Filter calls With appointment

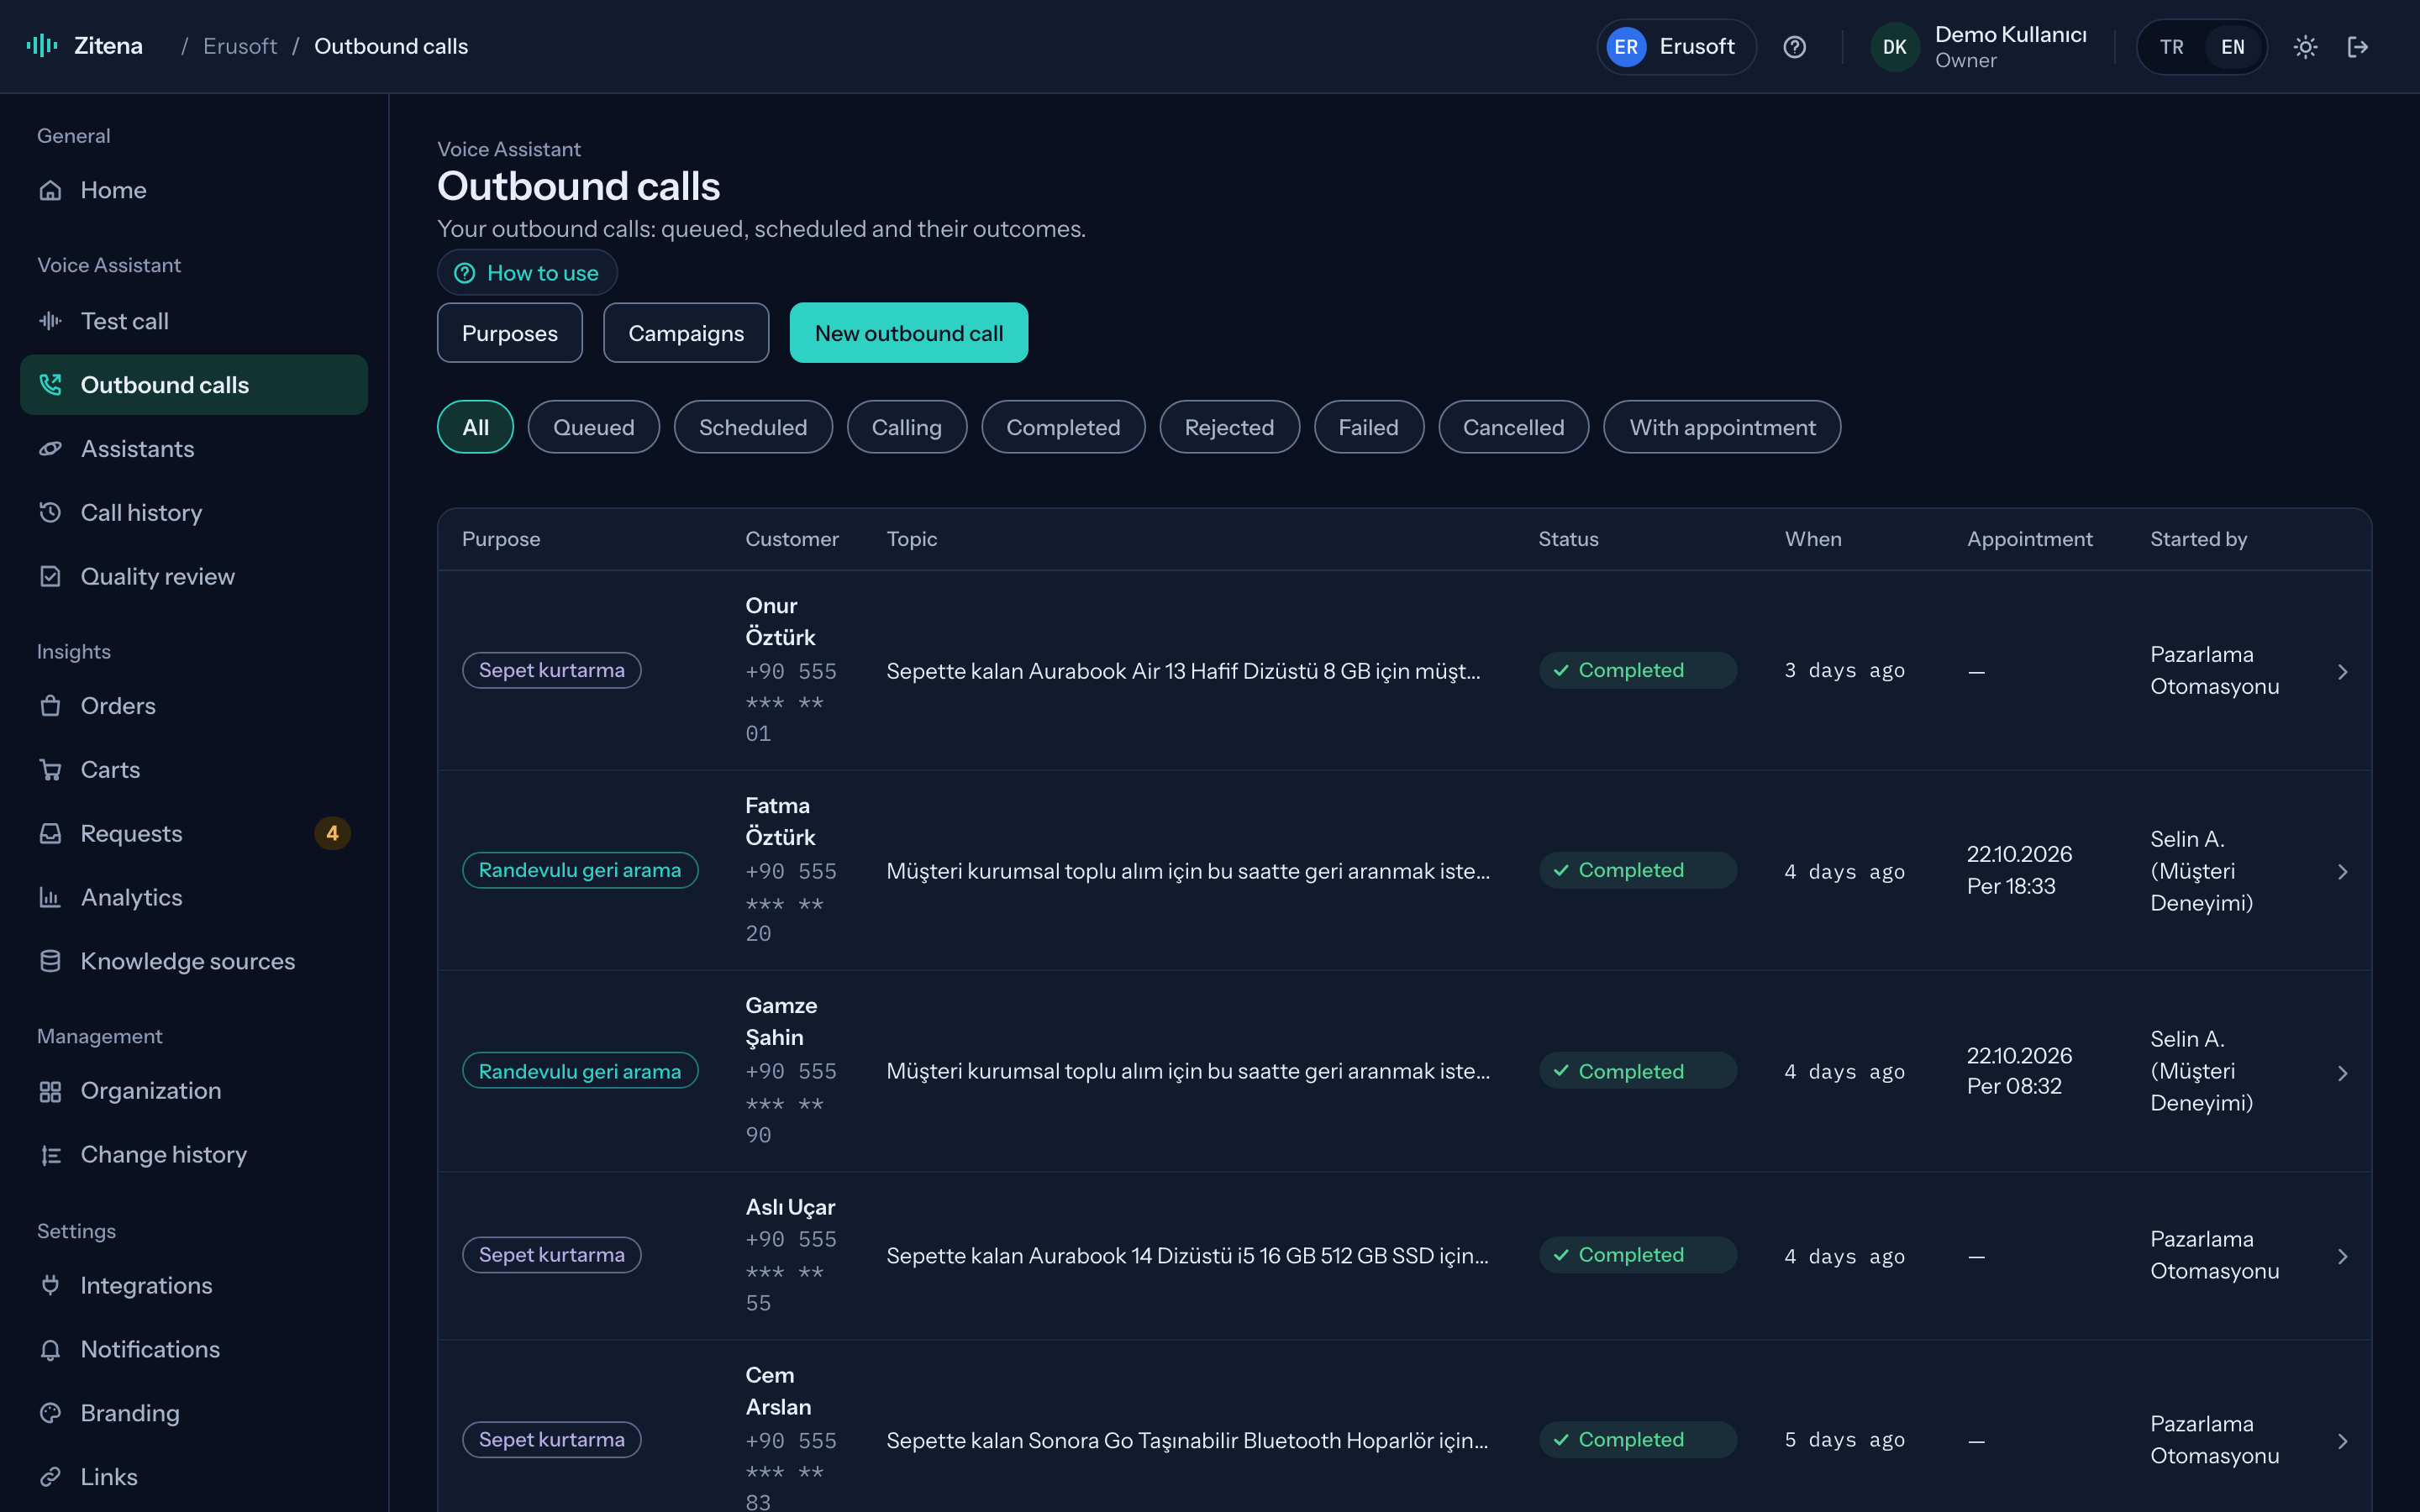[x=1722, y=427]
